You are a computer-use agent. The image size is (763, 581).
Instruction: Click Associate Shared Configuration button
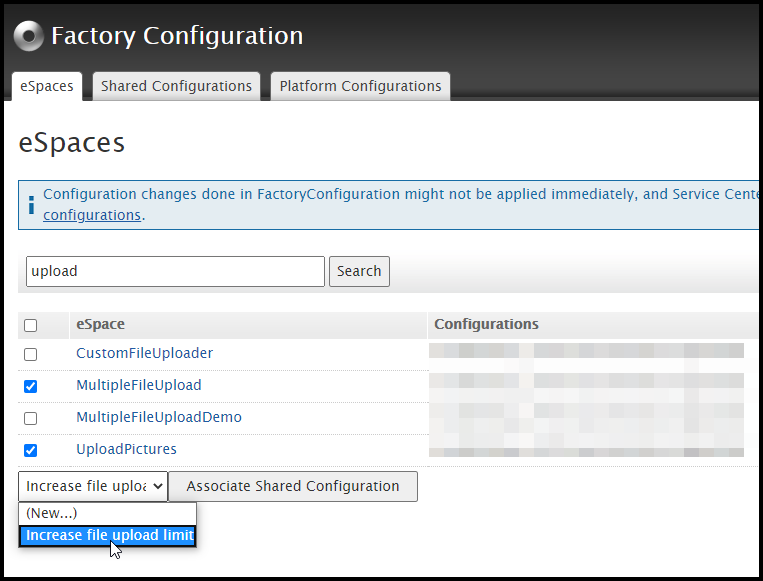point(293,487)
